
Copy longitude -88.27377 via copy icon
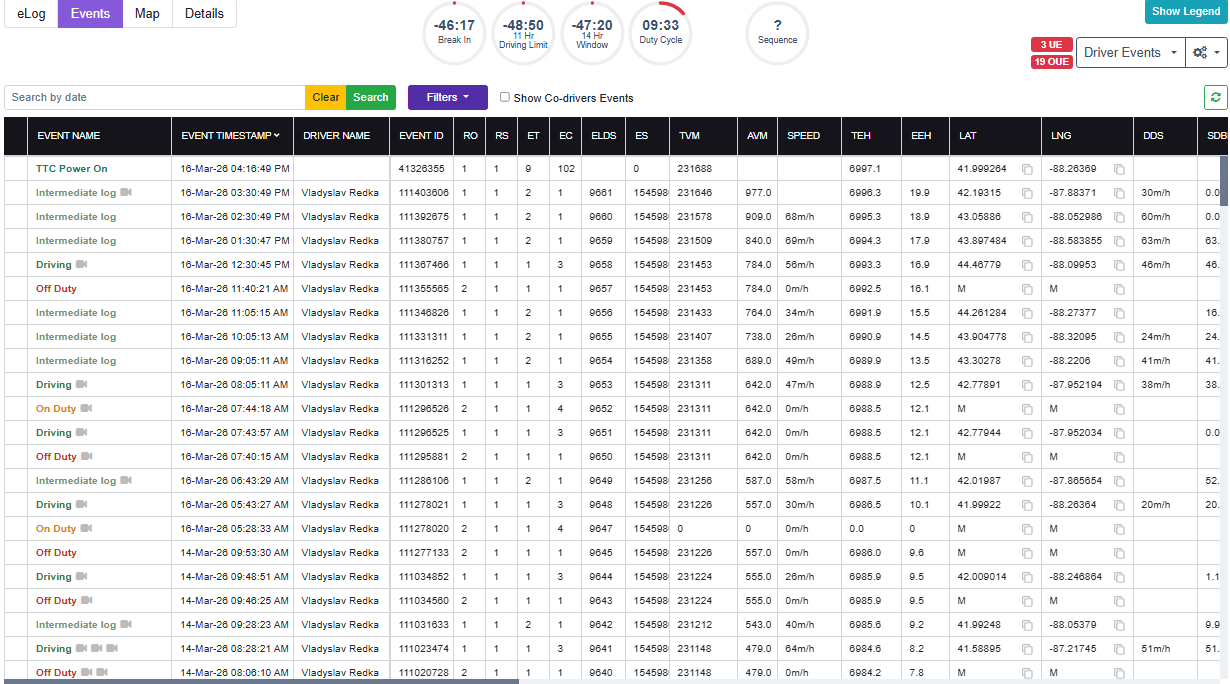[1119, 313]
